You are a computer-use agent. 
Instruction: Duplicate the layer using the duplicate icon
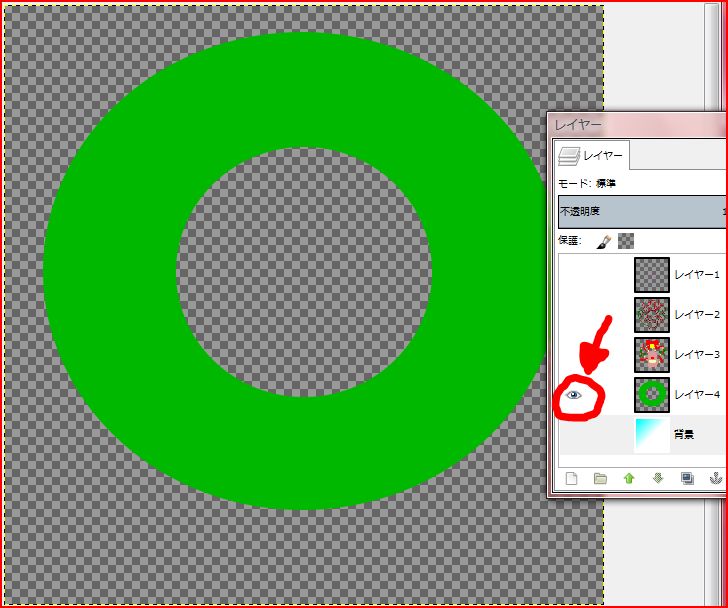pyautogui.click(x=687, y=478)
